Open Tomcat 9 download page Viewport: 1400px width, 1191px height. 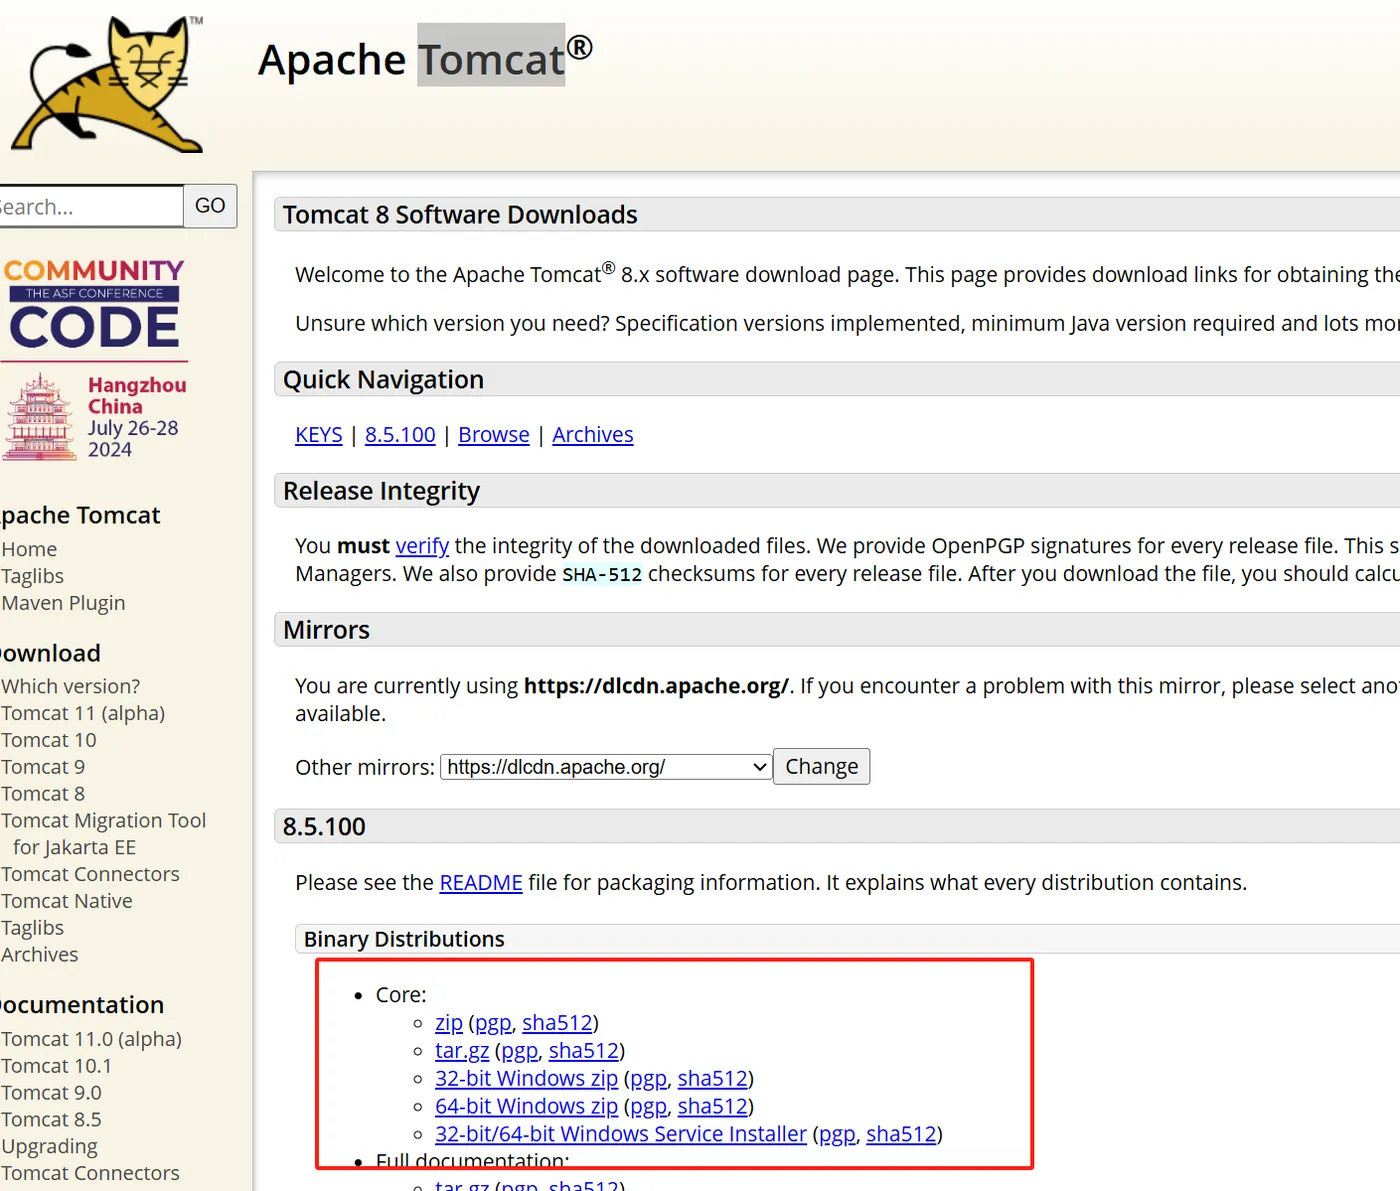pos(43,767)
